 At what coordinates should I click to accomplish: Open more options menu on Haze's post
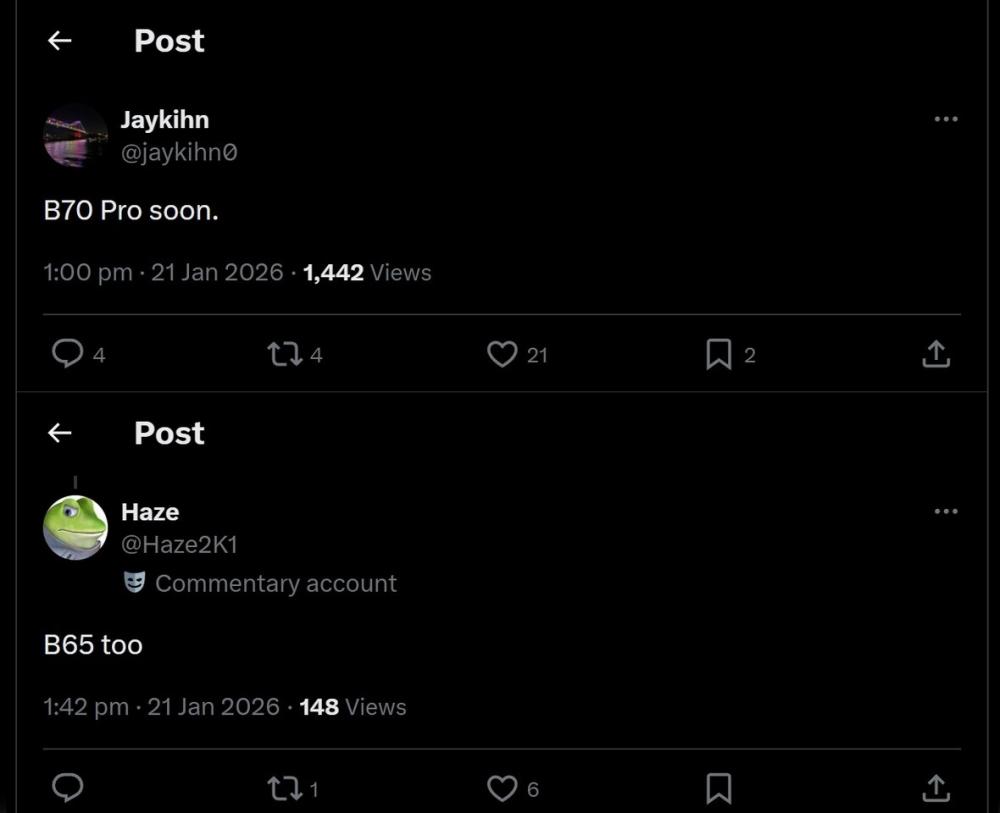(945, 511)
